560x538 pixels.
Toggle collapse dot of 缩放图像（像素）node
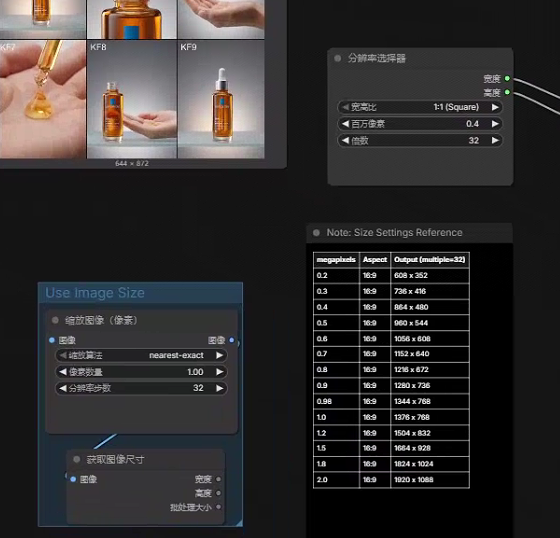[55, 320]
